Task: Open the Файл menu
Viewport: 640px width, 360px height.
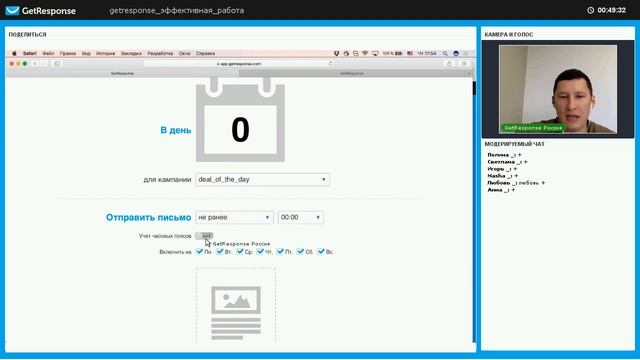Action: [48, 53]
